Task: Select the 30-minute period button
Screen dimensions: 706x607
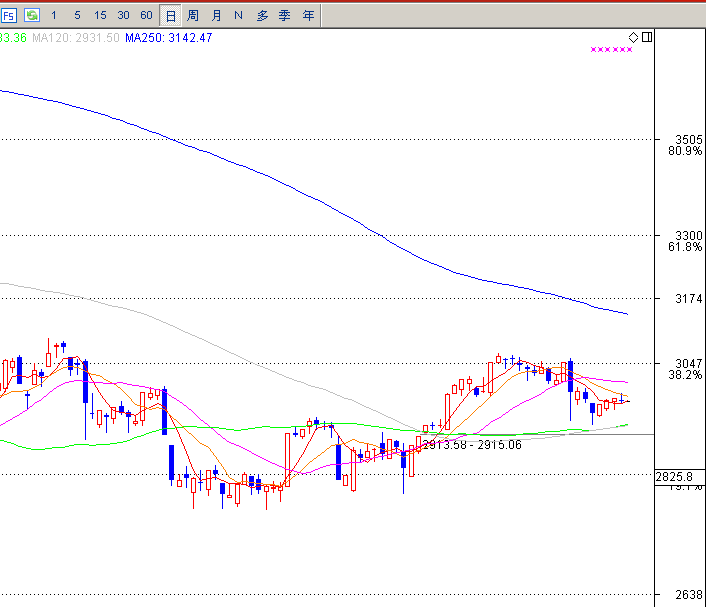Action: point(123,15)
